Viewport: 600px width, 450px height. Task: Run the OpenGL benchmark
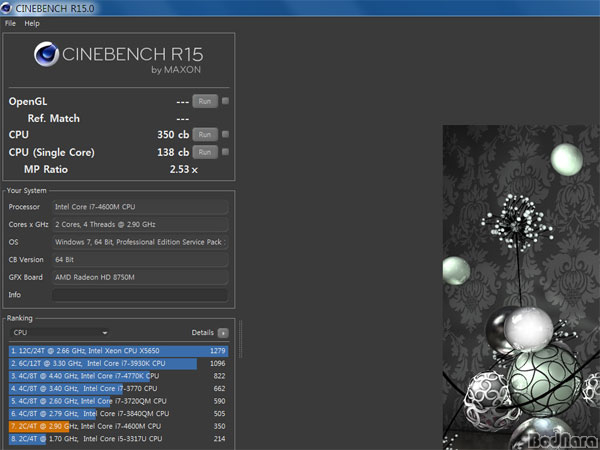click(x=205, y=101)
